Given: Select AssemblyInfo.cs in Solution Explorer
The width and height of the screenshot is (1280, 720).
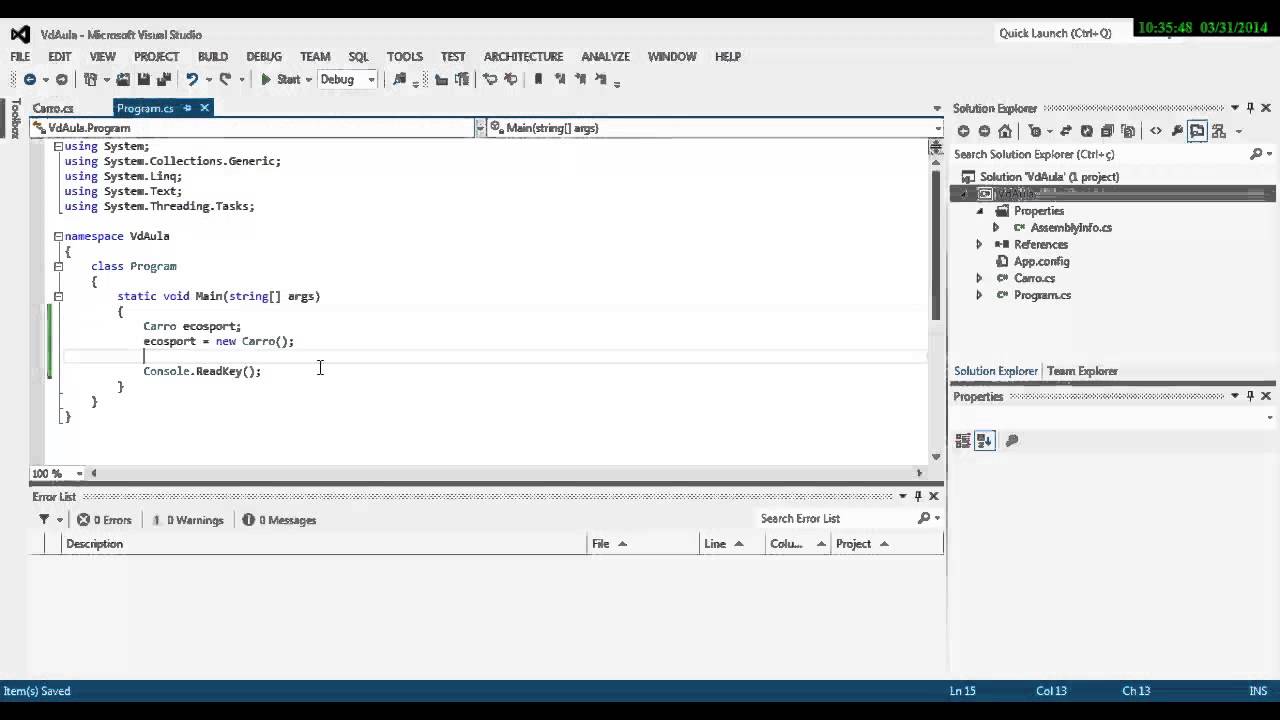Looking at the screenshot, I should click(x=1071, y=227).
